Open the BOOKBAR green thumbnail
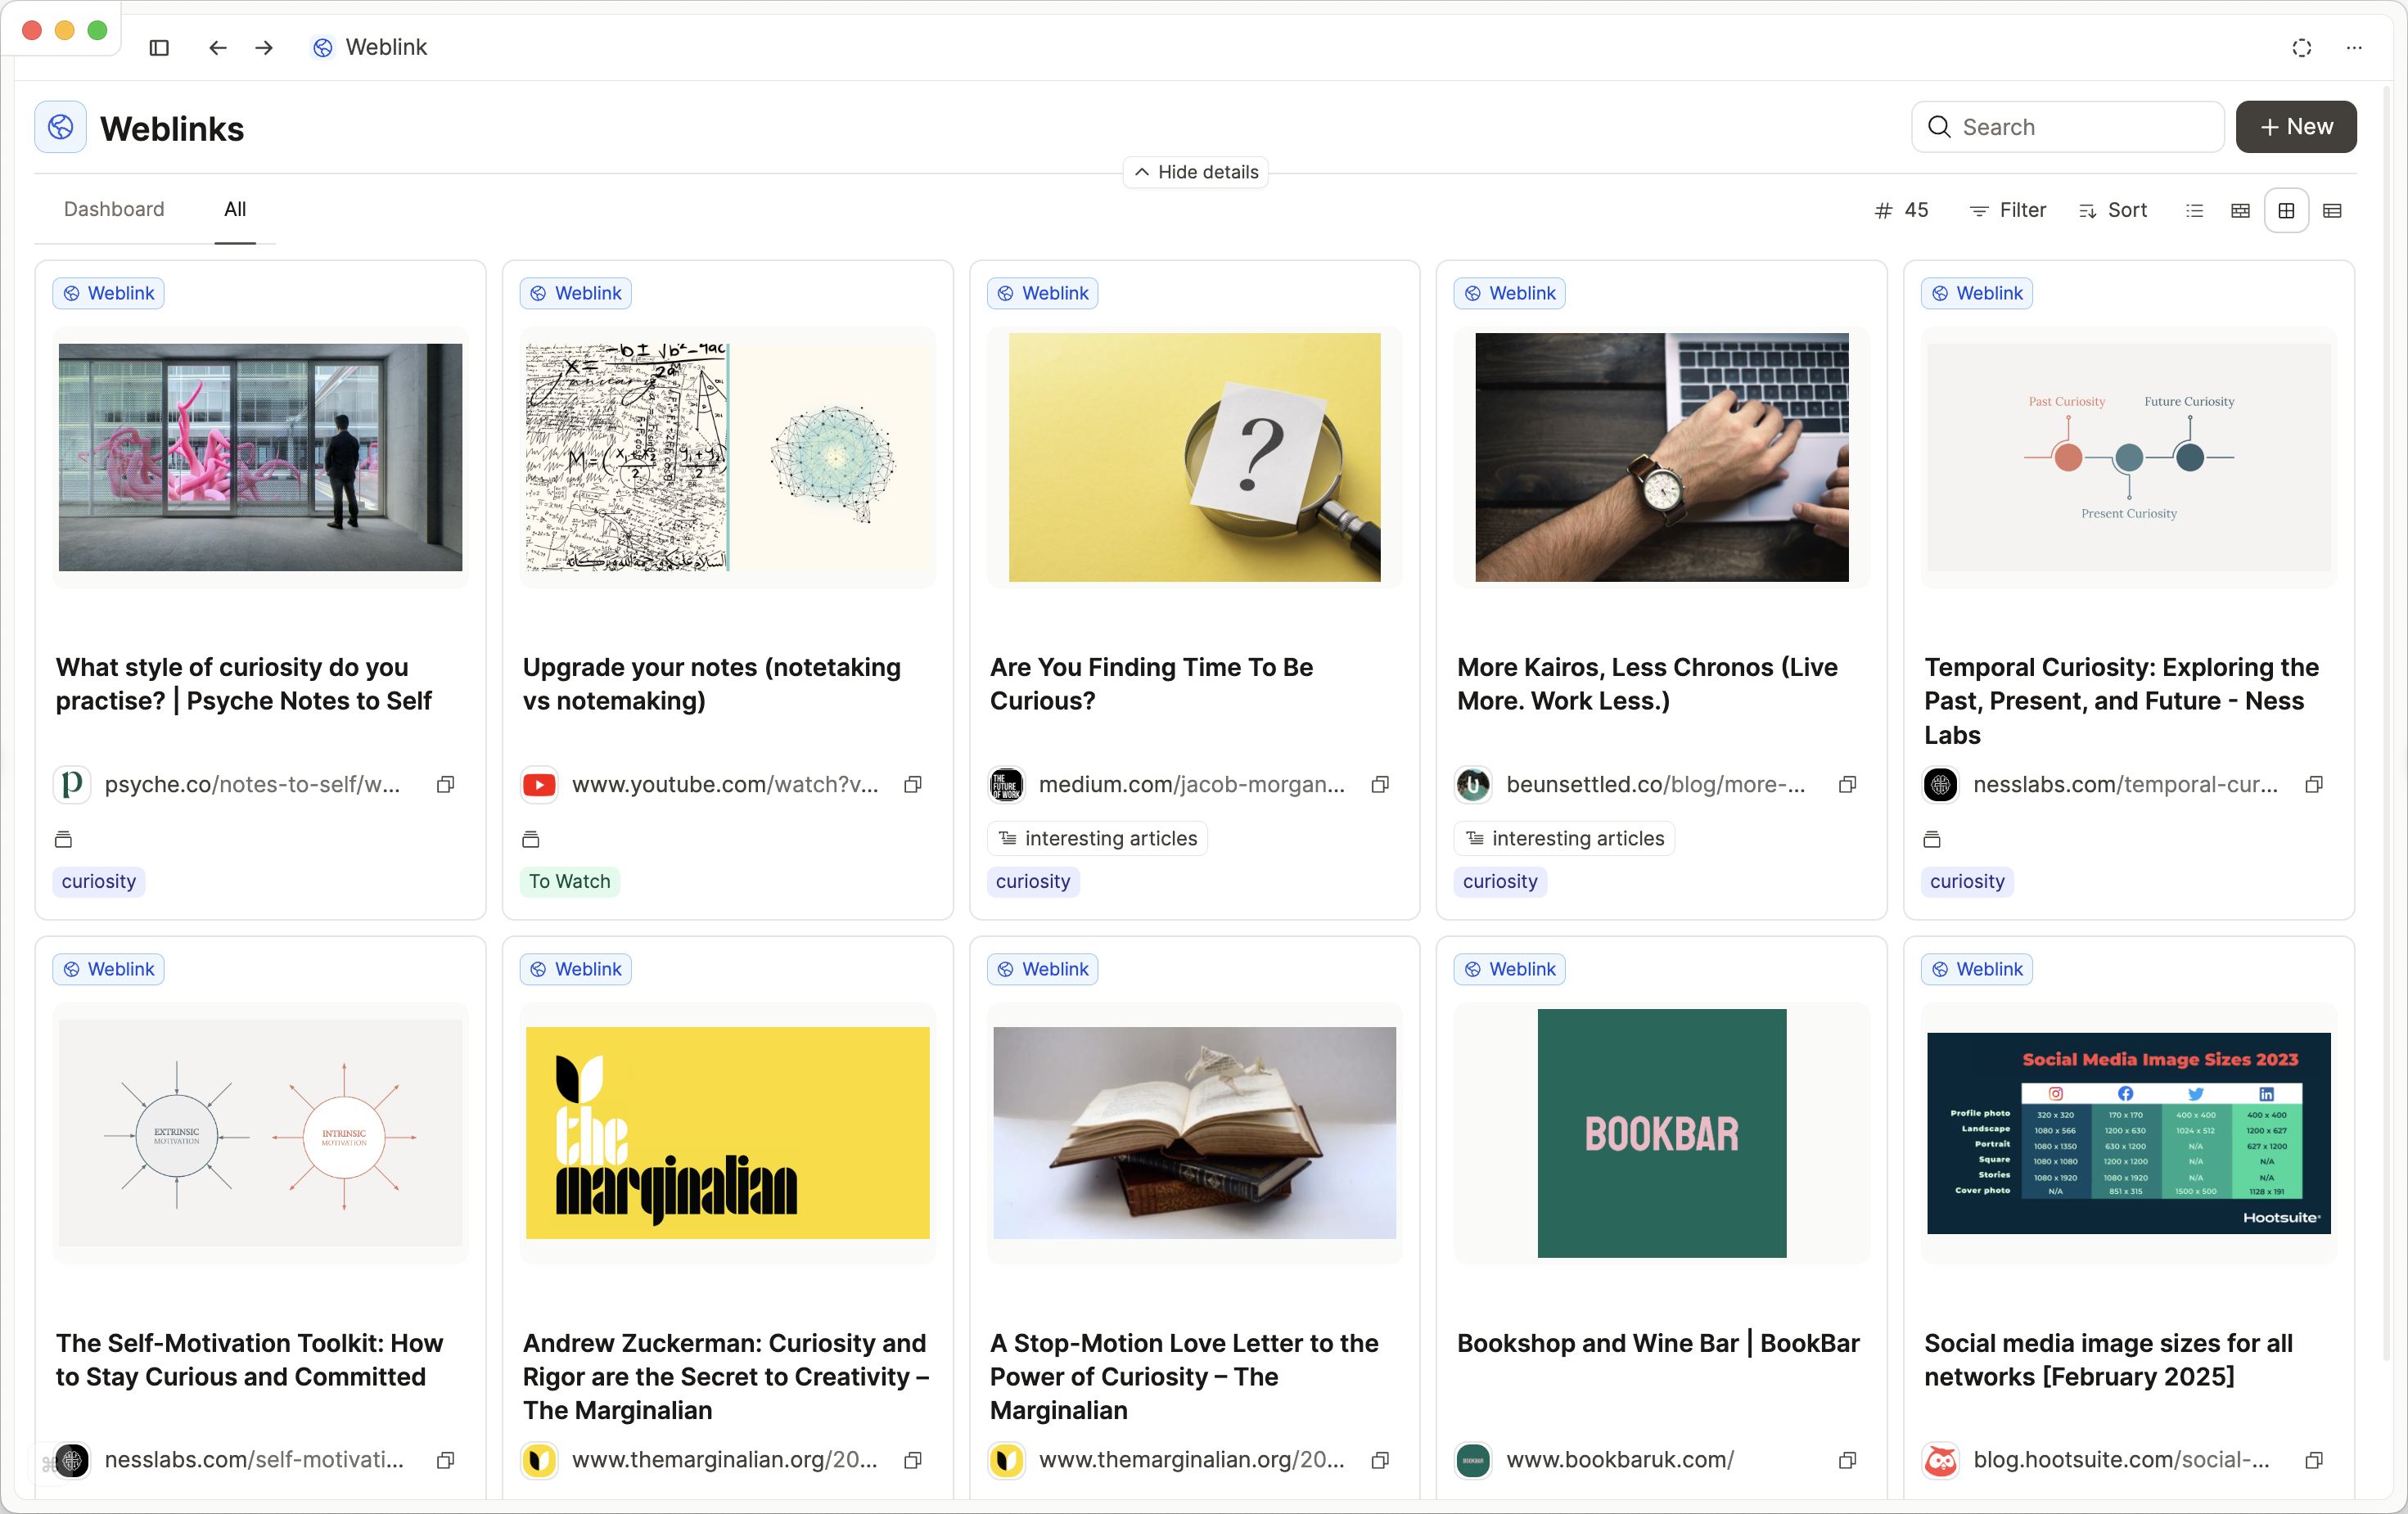The width and height of the screenshot is (2408, 1514). click(1661, 1133)
